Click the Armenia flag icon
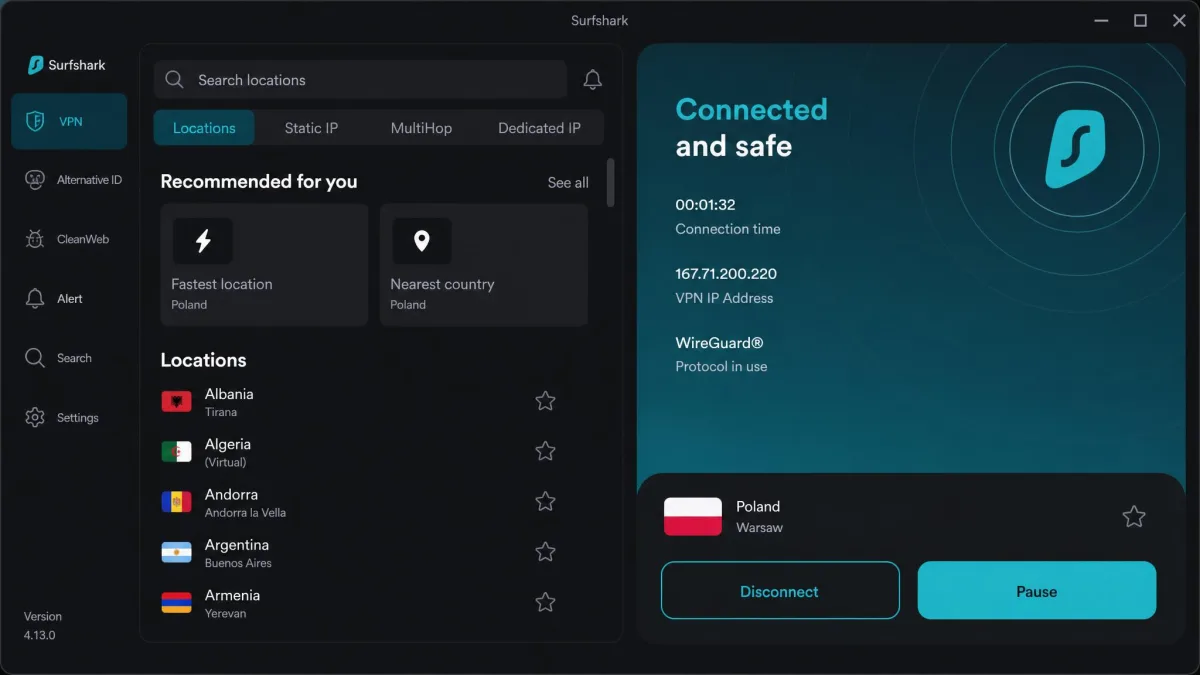Screen dimensions: 1200x675 pyautogui.click(x=177, y=602)
